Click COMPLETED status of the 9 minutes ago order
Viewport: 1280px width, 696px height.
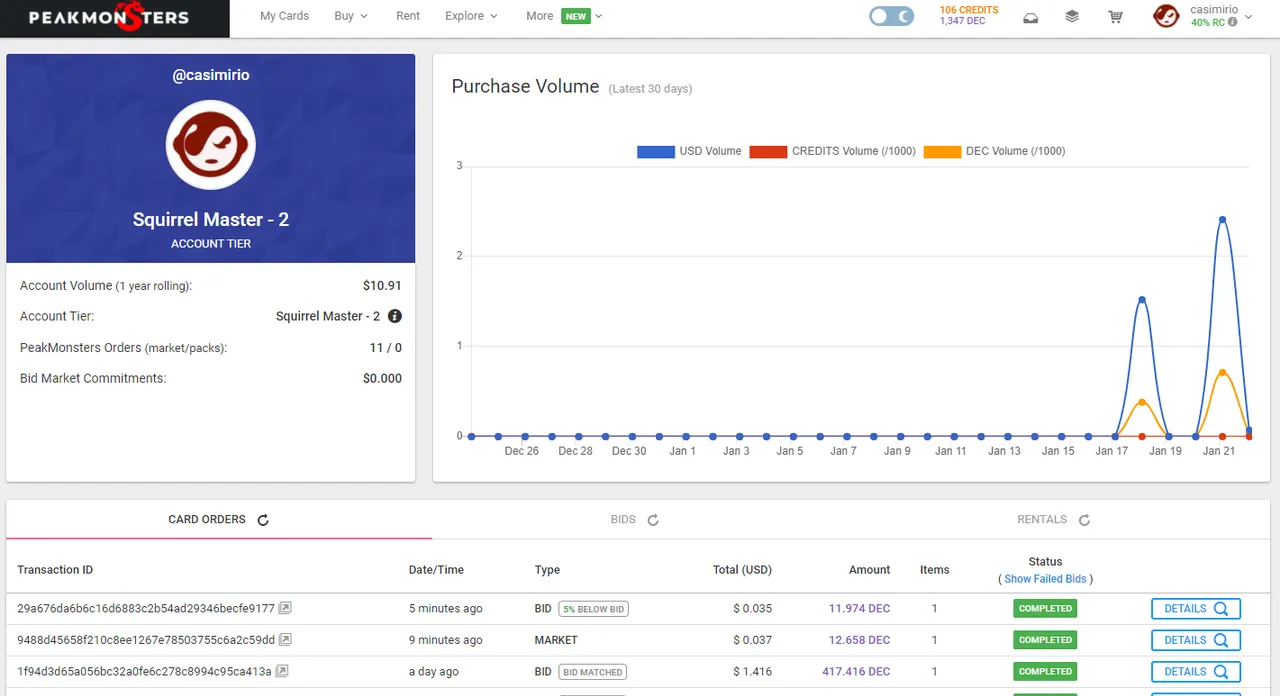pos(1045,640)
